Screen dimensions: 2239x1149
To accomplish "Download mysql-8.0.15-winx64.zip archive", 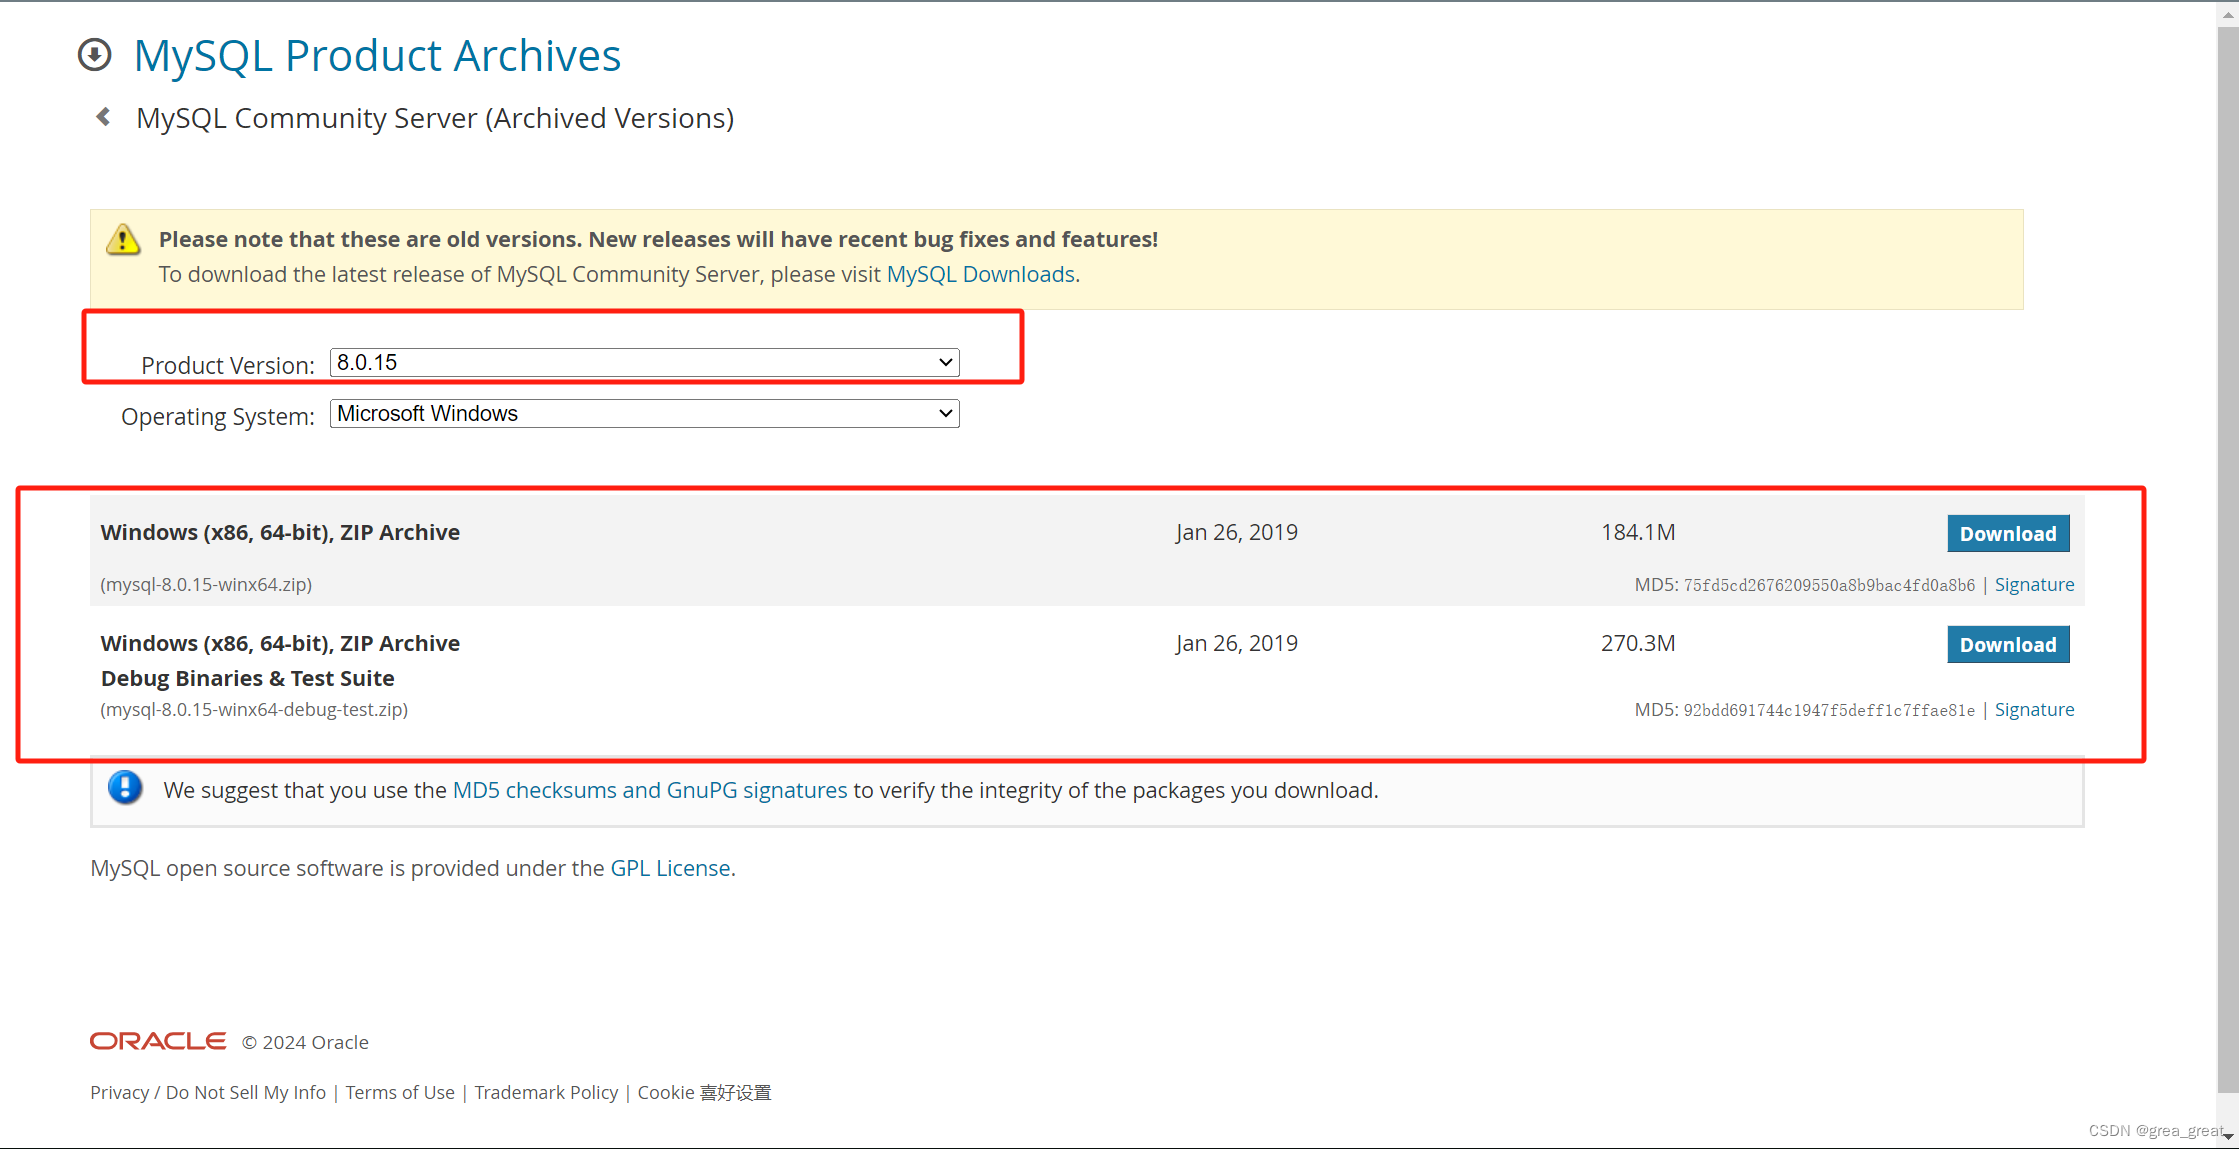I will [x=2008, y=534].
